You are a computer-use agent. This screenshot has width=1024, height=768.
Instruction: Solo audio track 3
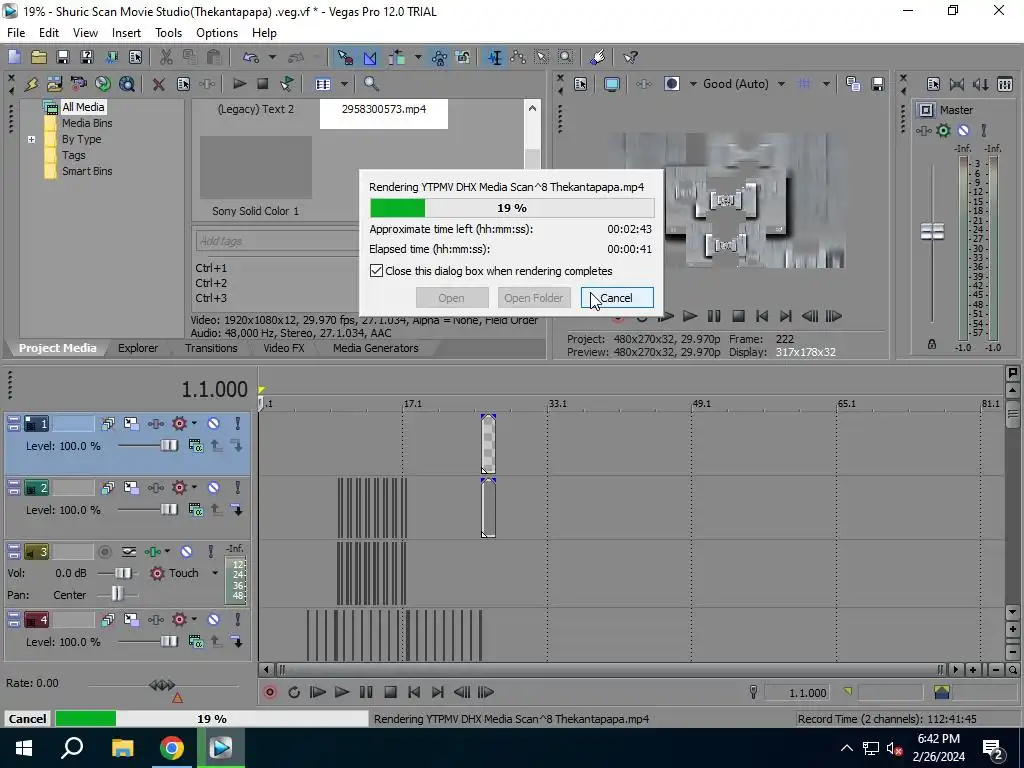(210, 552)
